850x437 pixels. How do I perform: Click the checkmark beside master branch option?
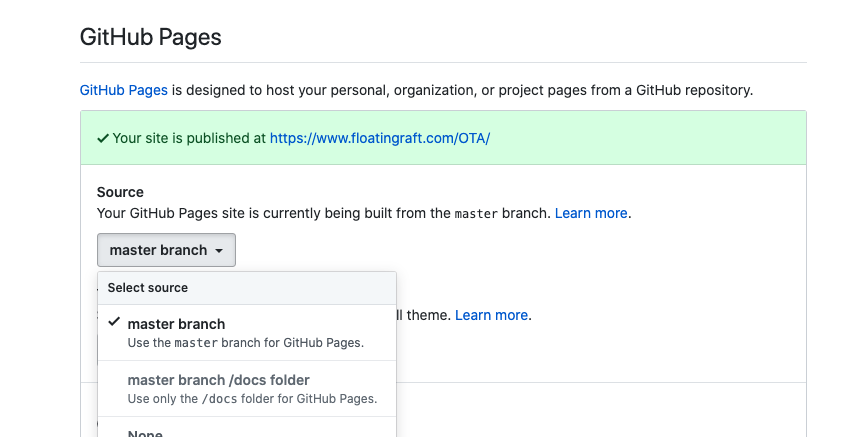pyautogui.click(x=114, y=322)
